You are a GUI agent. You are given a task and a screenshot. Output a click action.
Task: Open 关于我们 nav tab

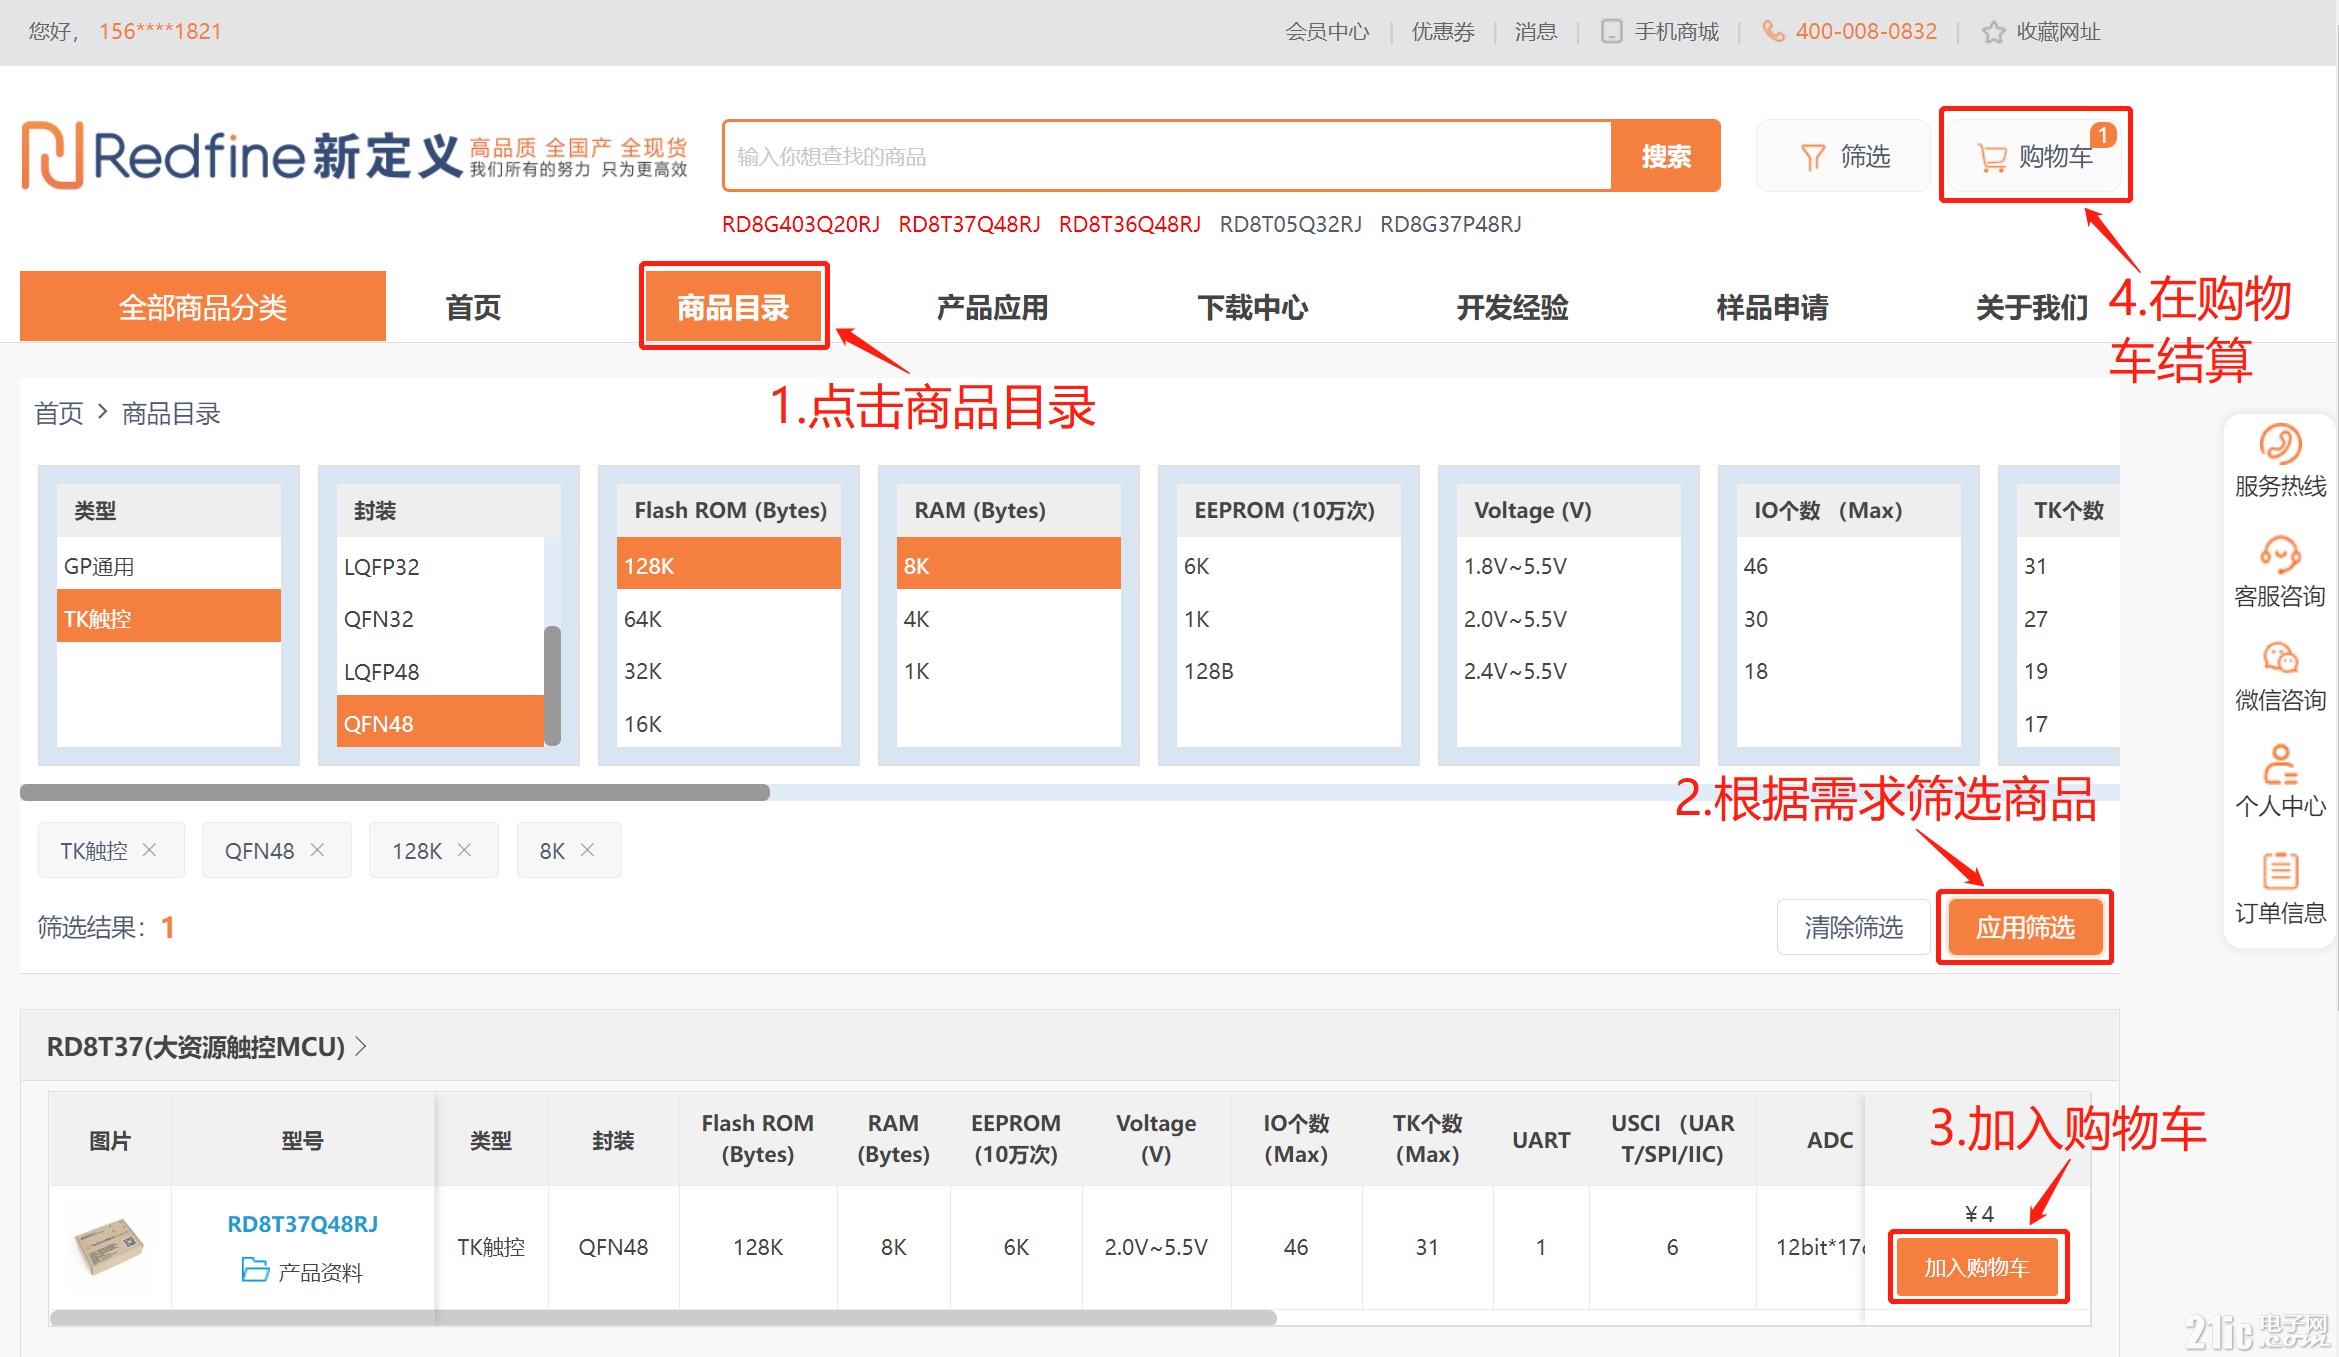point(2032,307)
